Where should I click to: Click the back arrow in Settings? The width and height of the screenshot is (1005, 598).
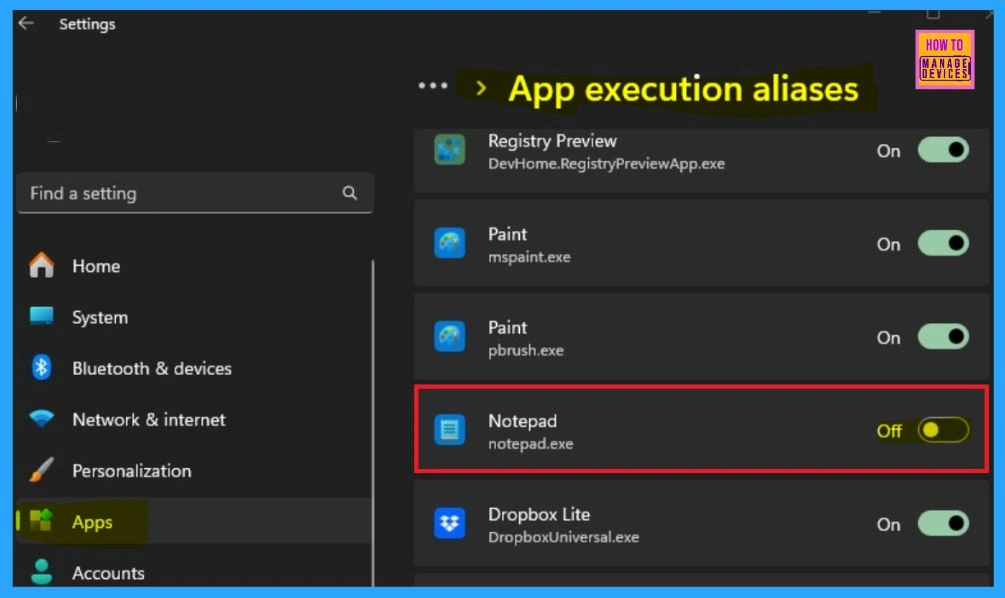click(x=26, y=24)
